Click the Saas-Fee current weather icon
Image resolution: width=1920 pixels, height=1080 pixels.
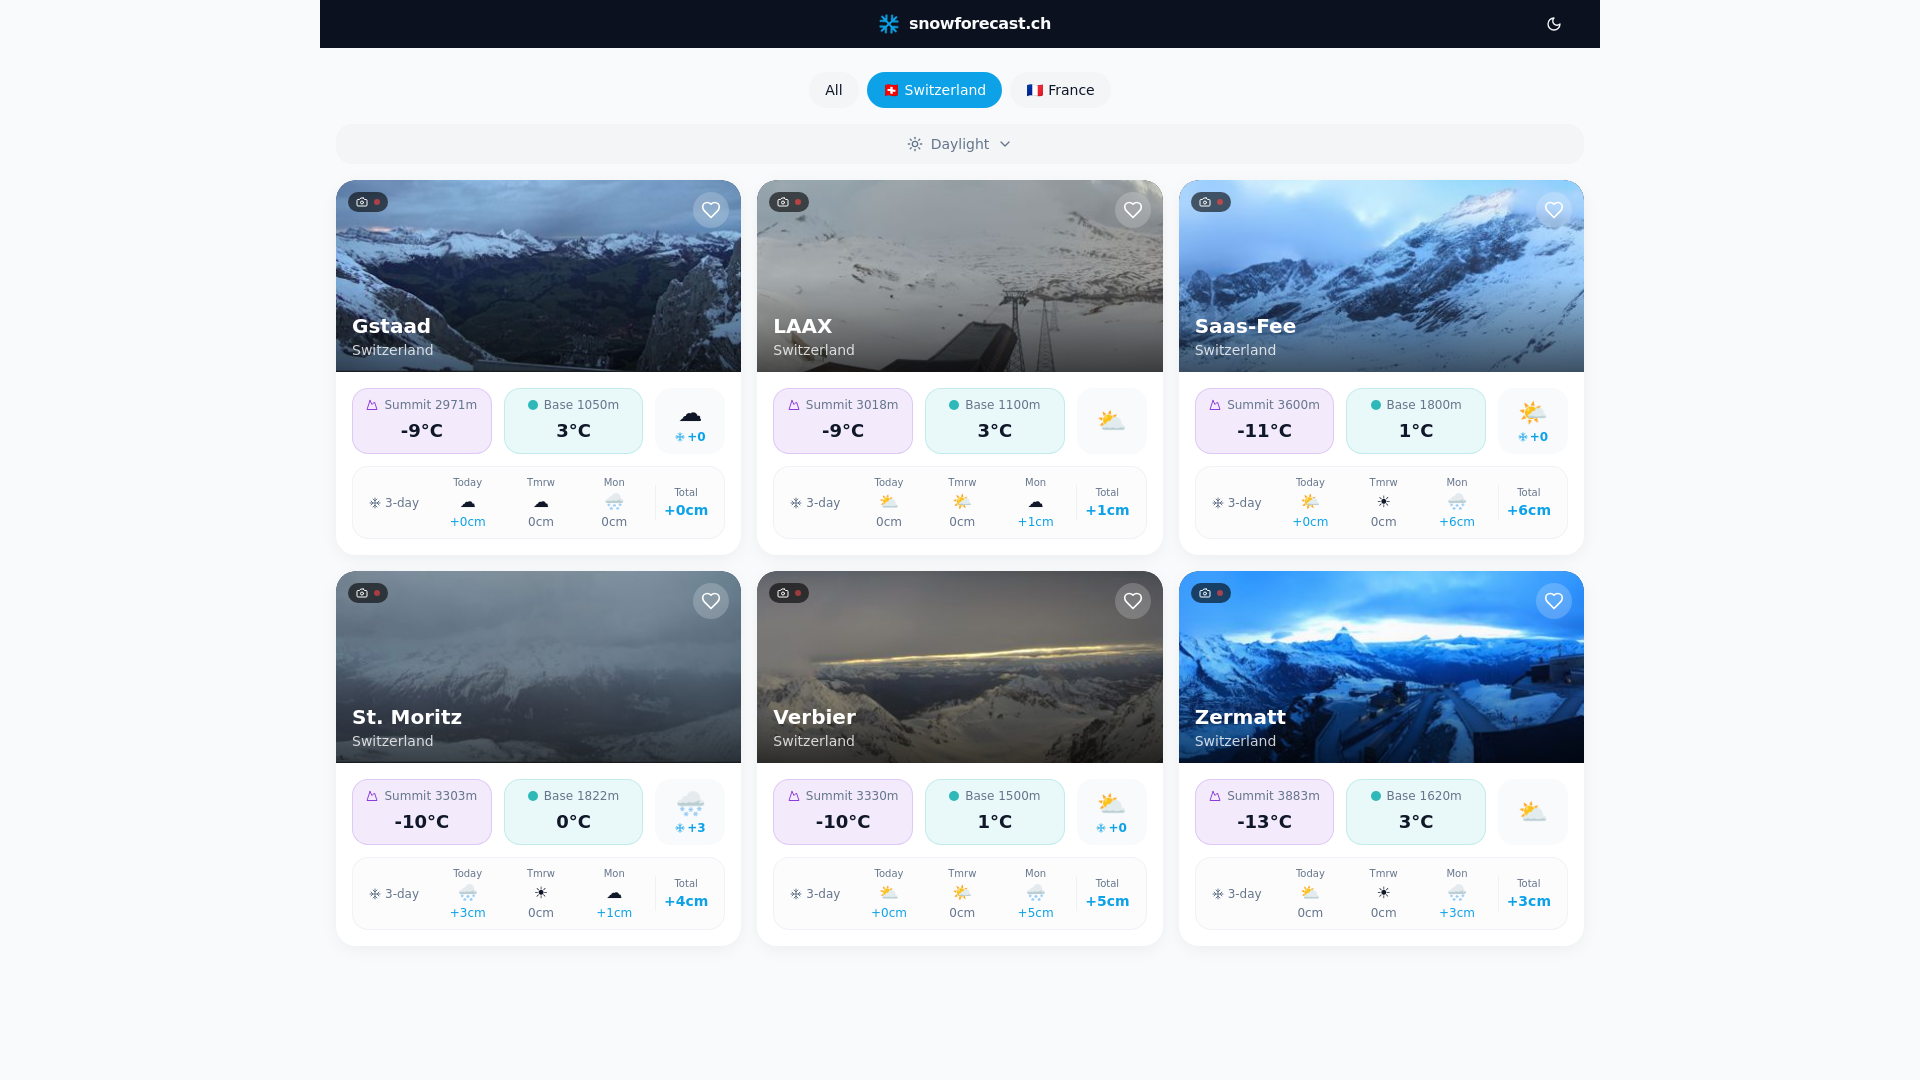pos(1533,413)
